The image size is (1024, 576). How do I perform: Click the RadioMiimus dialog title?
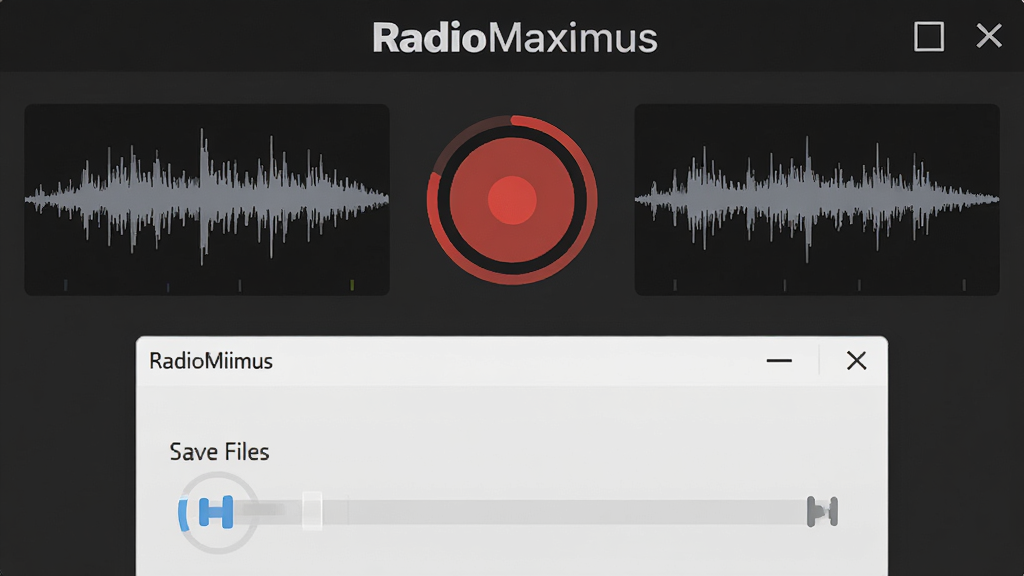point(211,361)
